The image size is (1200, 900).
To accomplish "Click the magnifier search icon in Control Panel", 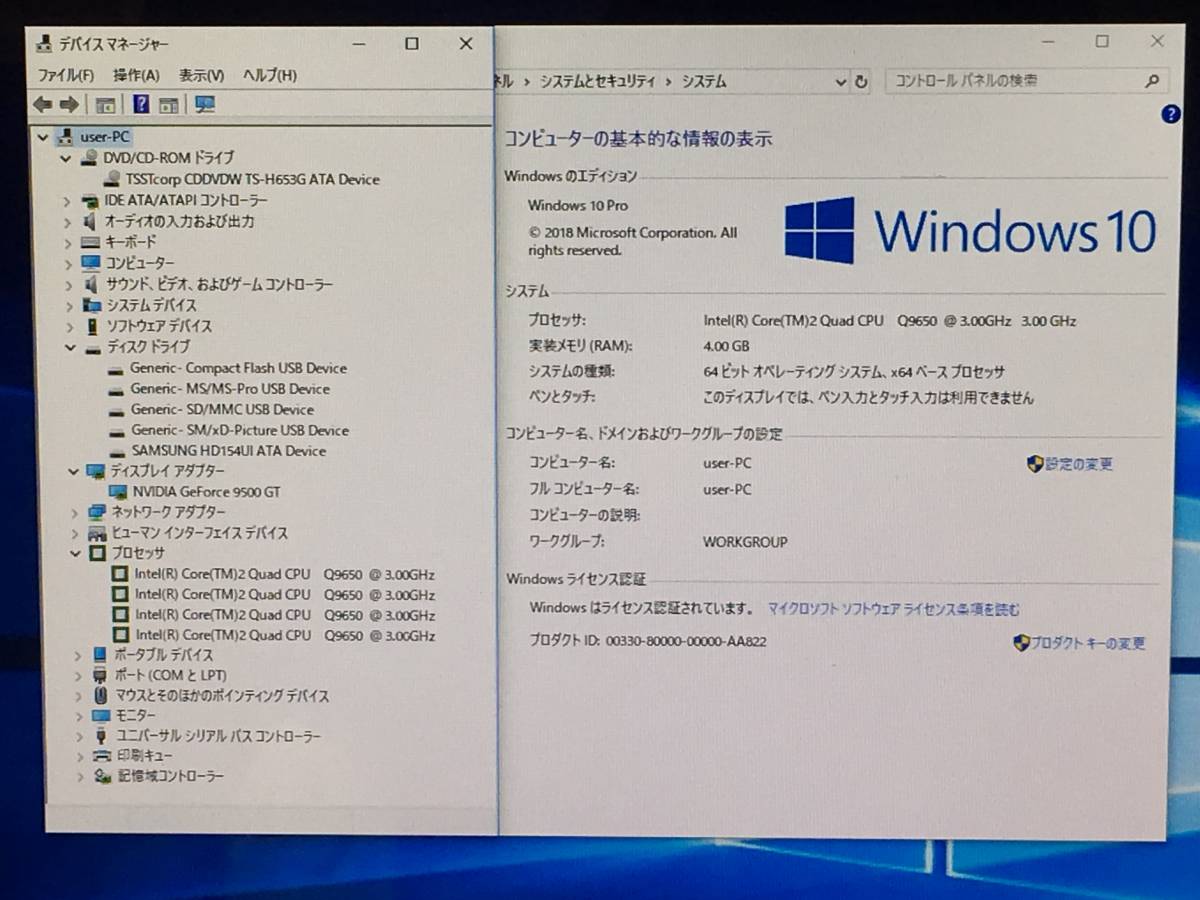I will coord(1152,81).
